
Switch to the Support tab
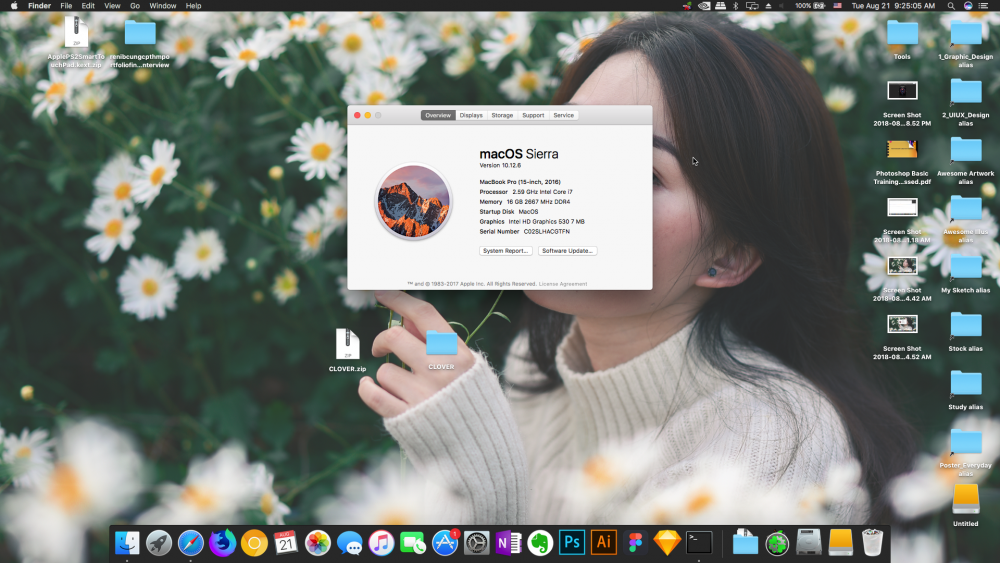[x=533, y=115]
